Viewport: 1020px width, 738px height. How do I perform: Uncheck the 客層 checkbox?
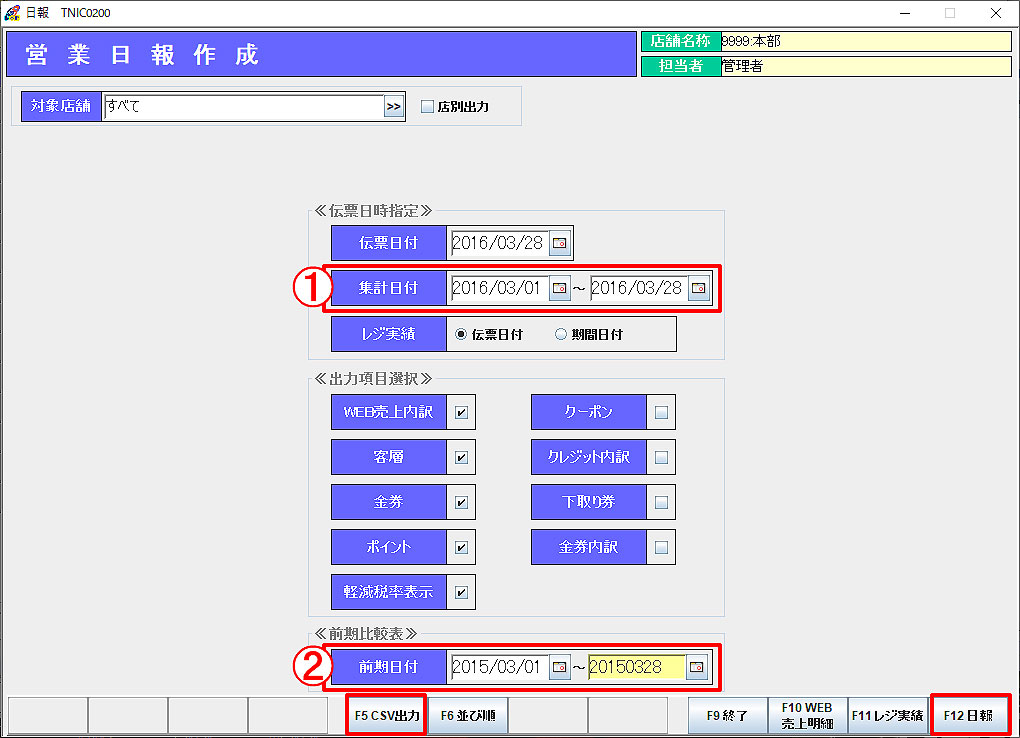pyautogui.click(x=461, y=457)
